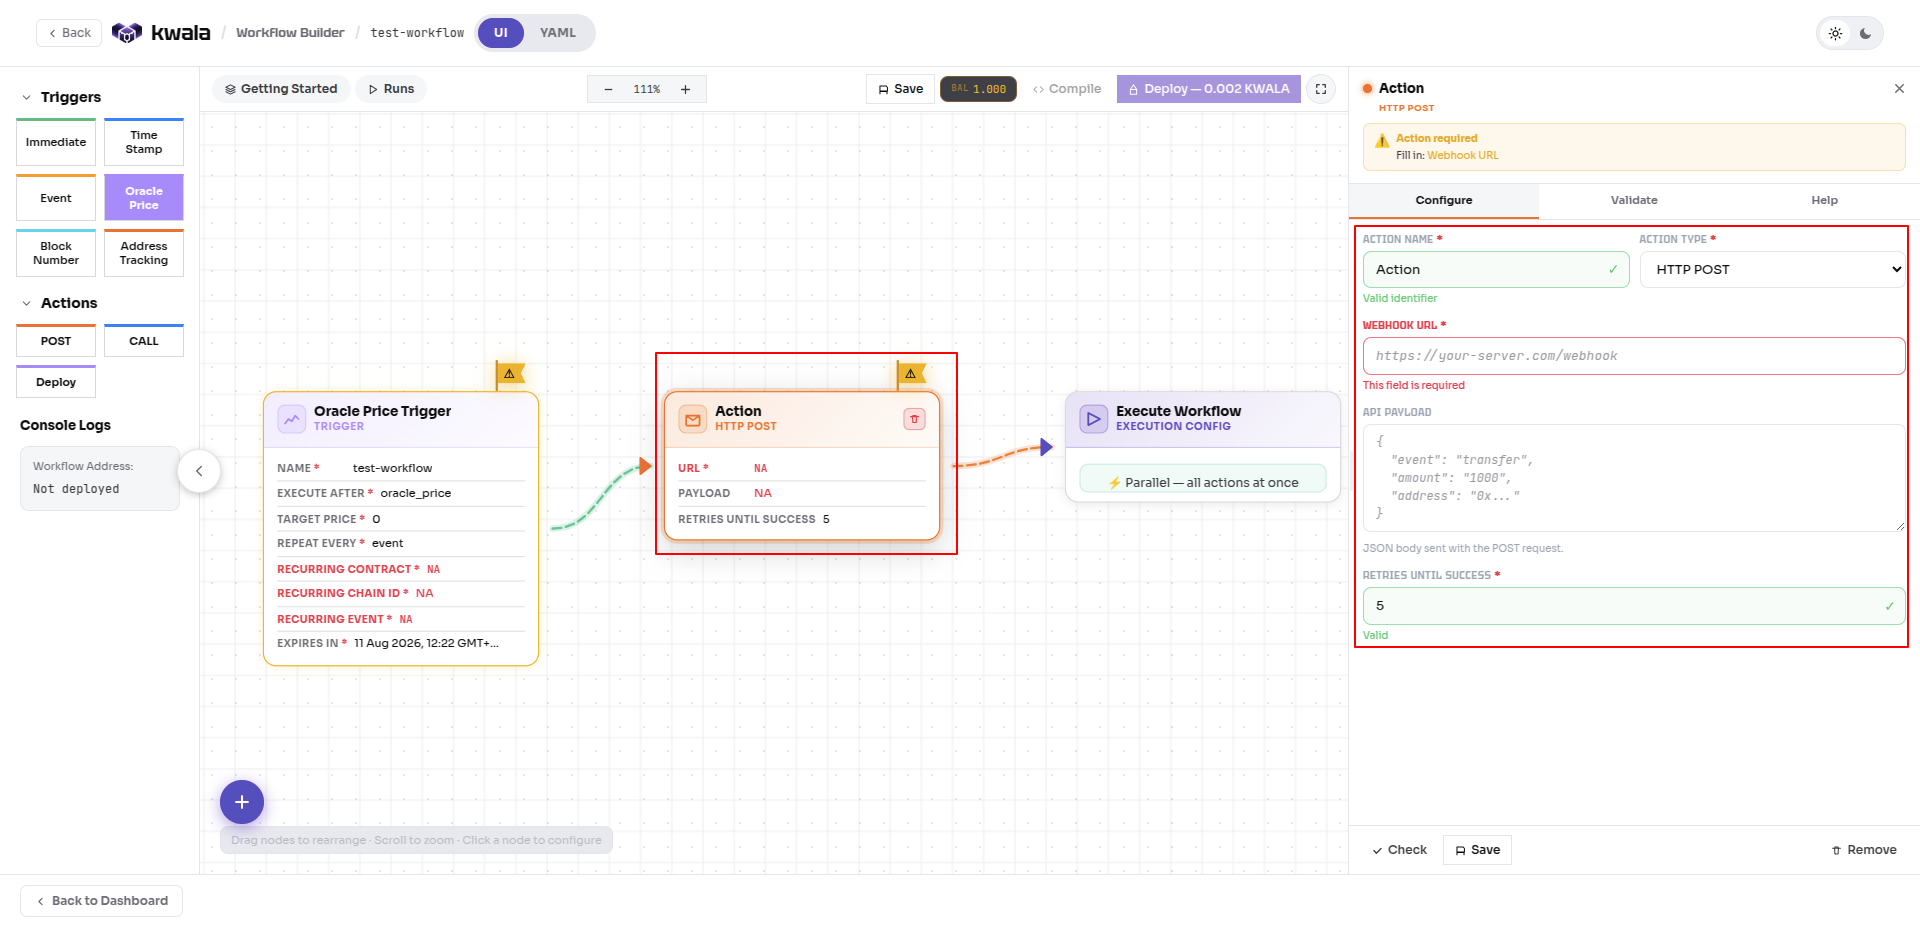
Task: Toggle fullscreen canvas icon
Action: [1321, 89]
